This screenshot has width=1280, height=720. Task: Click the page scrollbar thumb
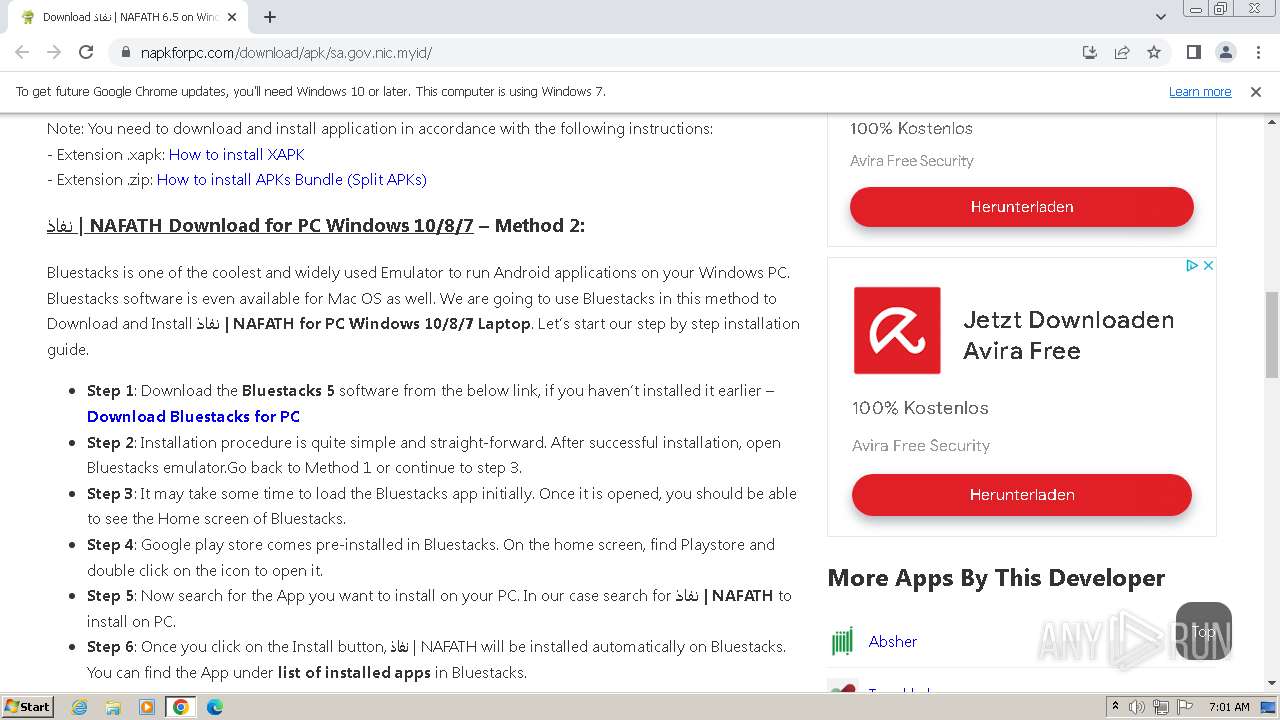coord(1272,337)
